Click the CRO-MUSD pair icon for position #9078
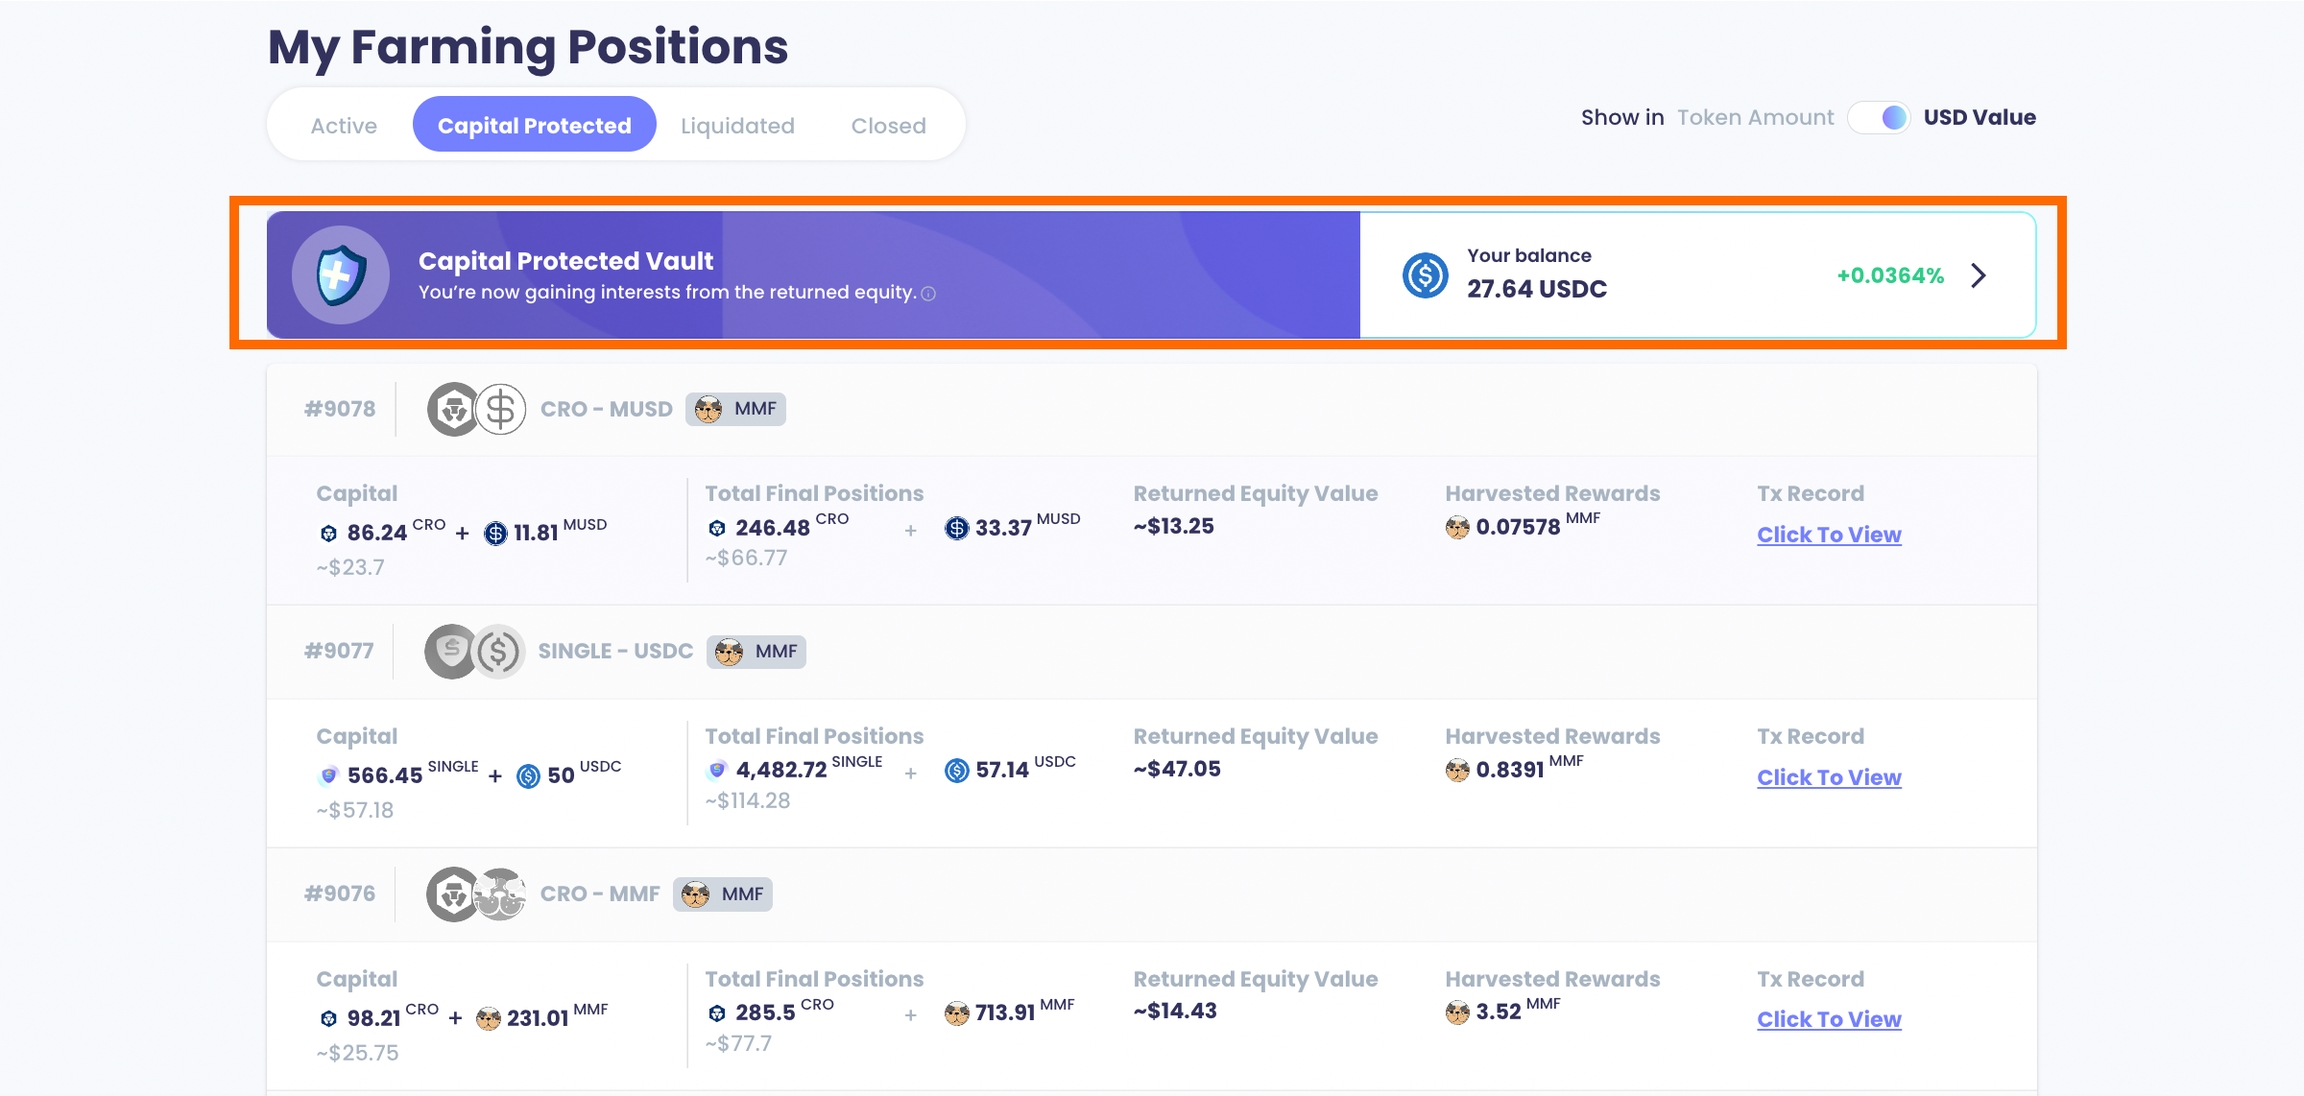 pyautogui.click(x=477, y=409)
